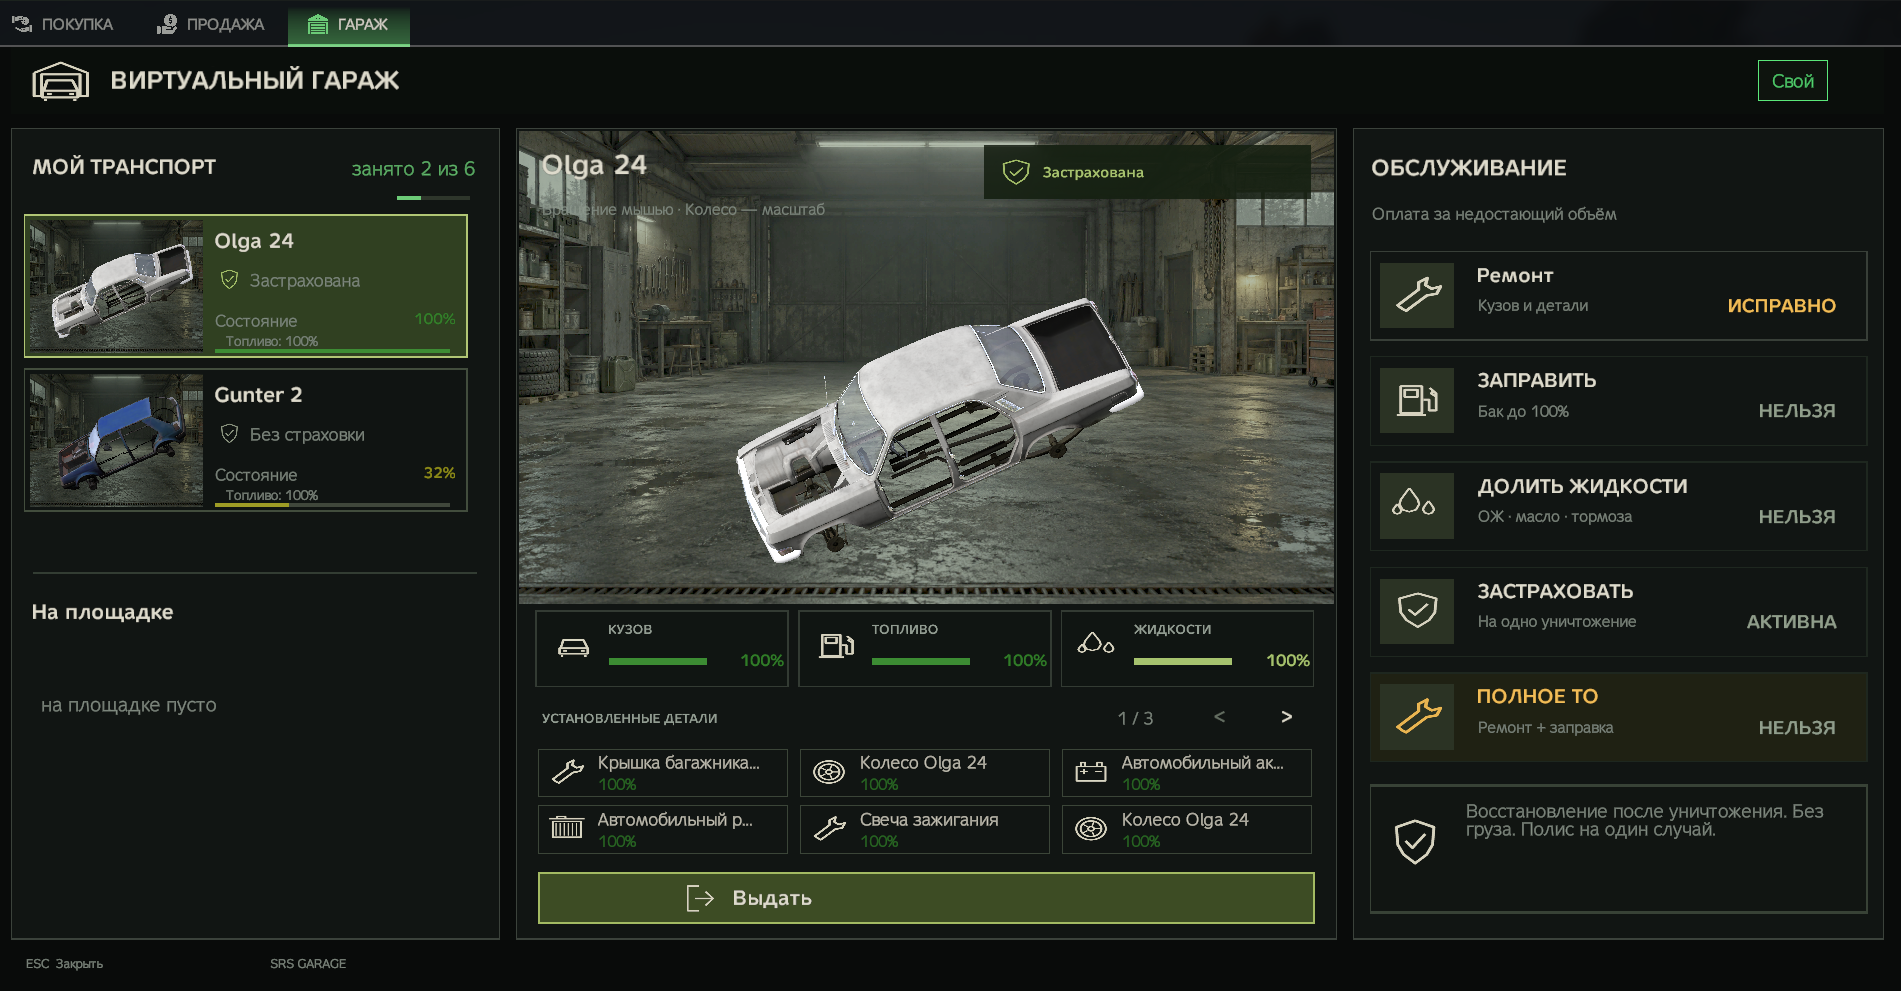1901x991 pixels.
Task: Click the 'на площадке пусто' text
Action: (x=128, y=705)
